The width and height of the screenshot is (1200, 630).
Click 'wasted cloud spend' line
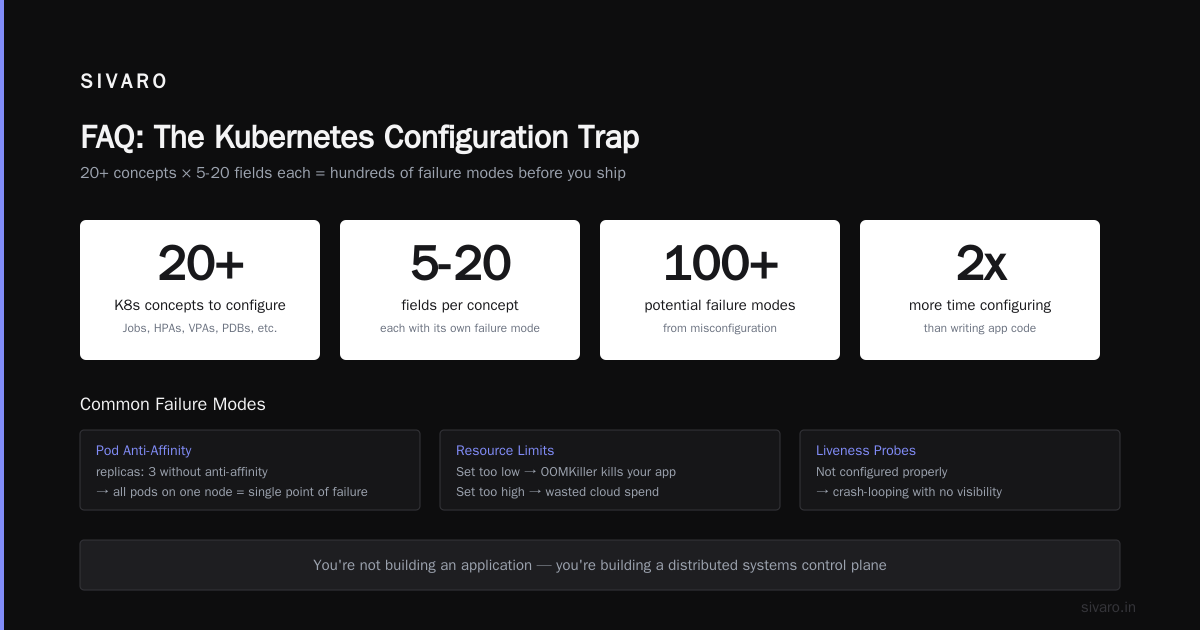pos(558,492)
